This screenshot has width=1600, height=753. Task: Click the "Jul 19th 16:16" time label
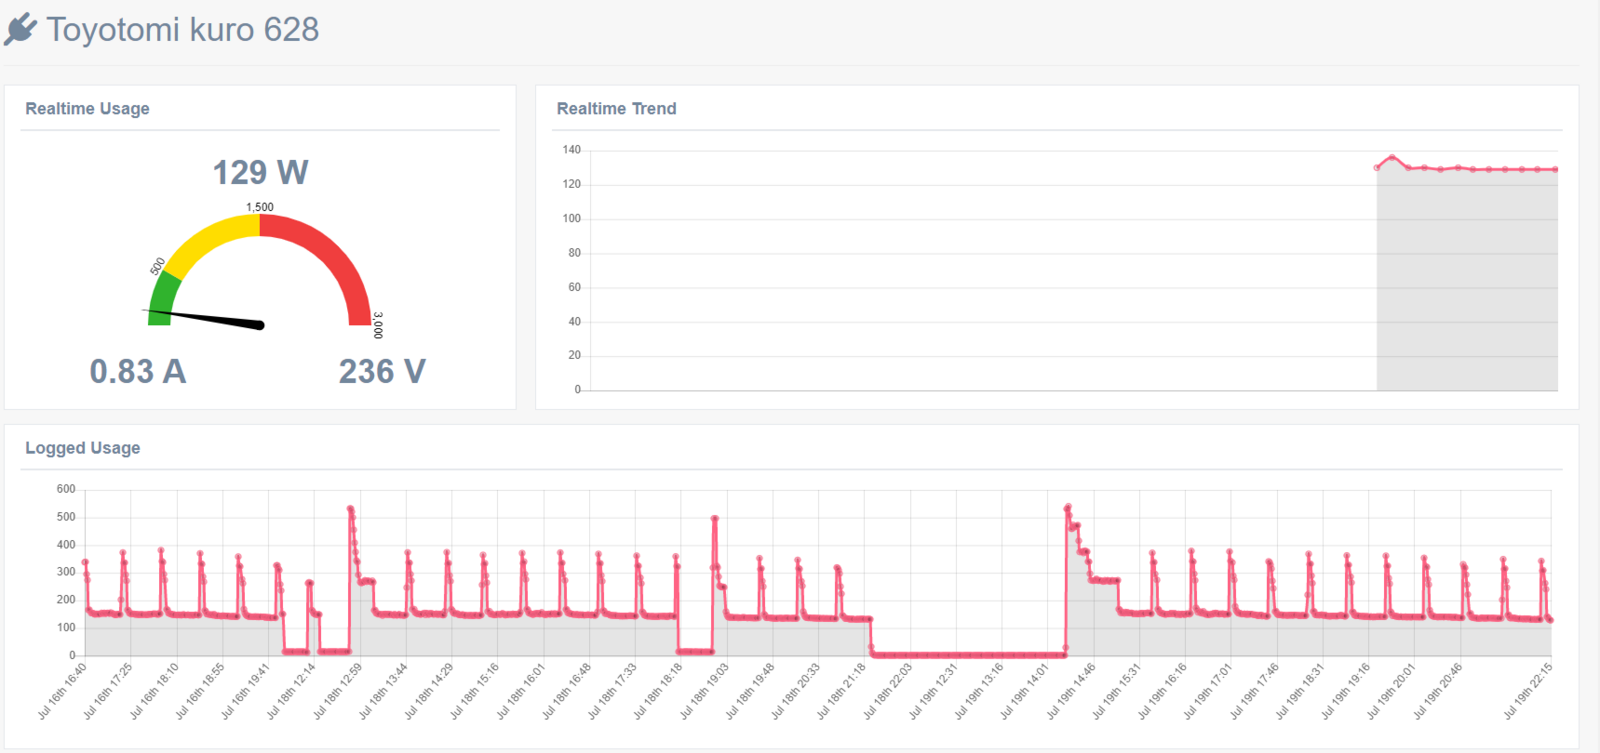1162,691
